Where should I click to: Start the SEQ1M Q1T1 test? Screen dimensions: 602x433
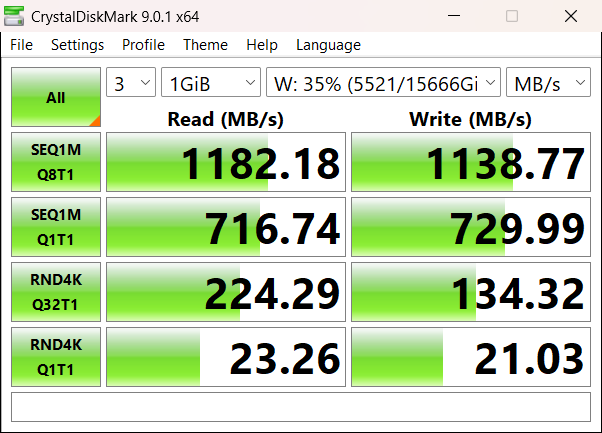point(55,227)
